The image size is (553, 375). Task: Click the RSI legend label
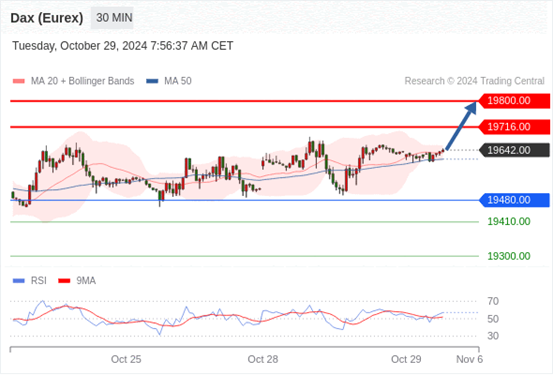click(x=38, y=281)
